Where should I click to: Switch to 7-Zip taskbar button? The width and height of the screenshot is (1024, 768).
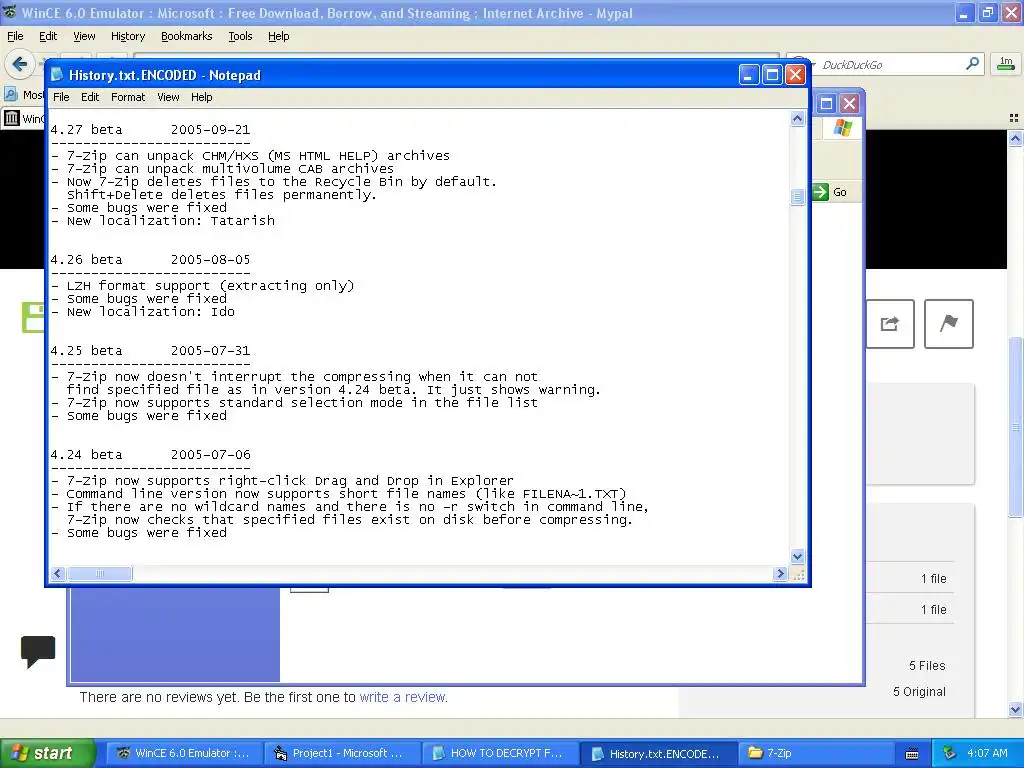[814, 753]
